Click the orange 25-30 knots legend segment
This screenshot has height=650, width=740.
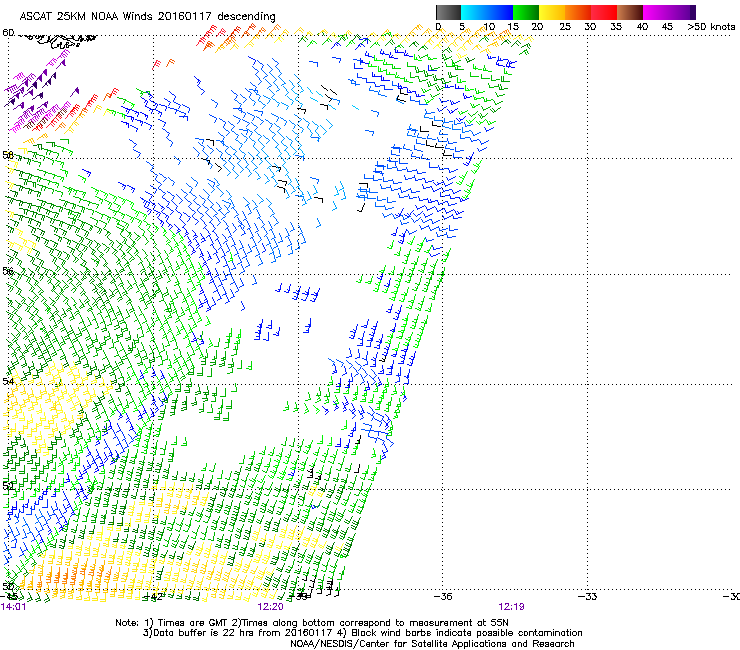click(578, 12)
